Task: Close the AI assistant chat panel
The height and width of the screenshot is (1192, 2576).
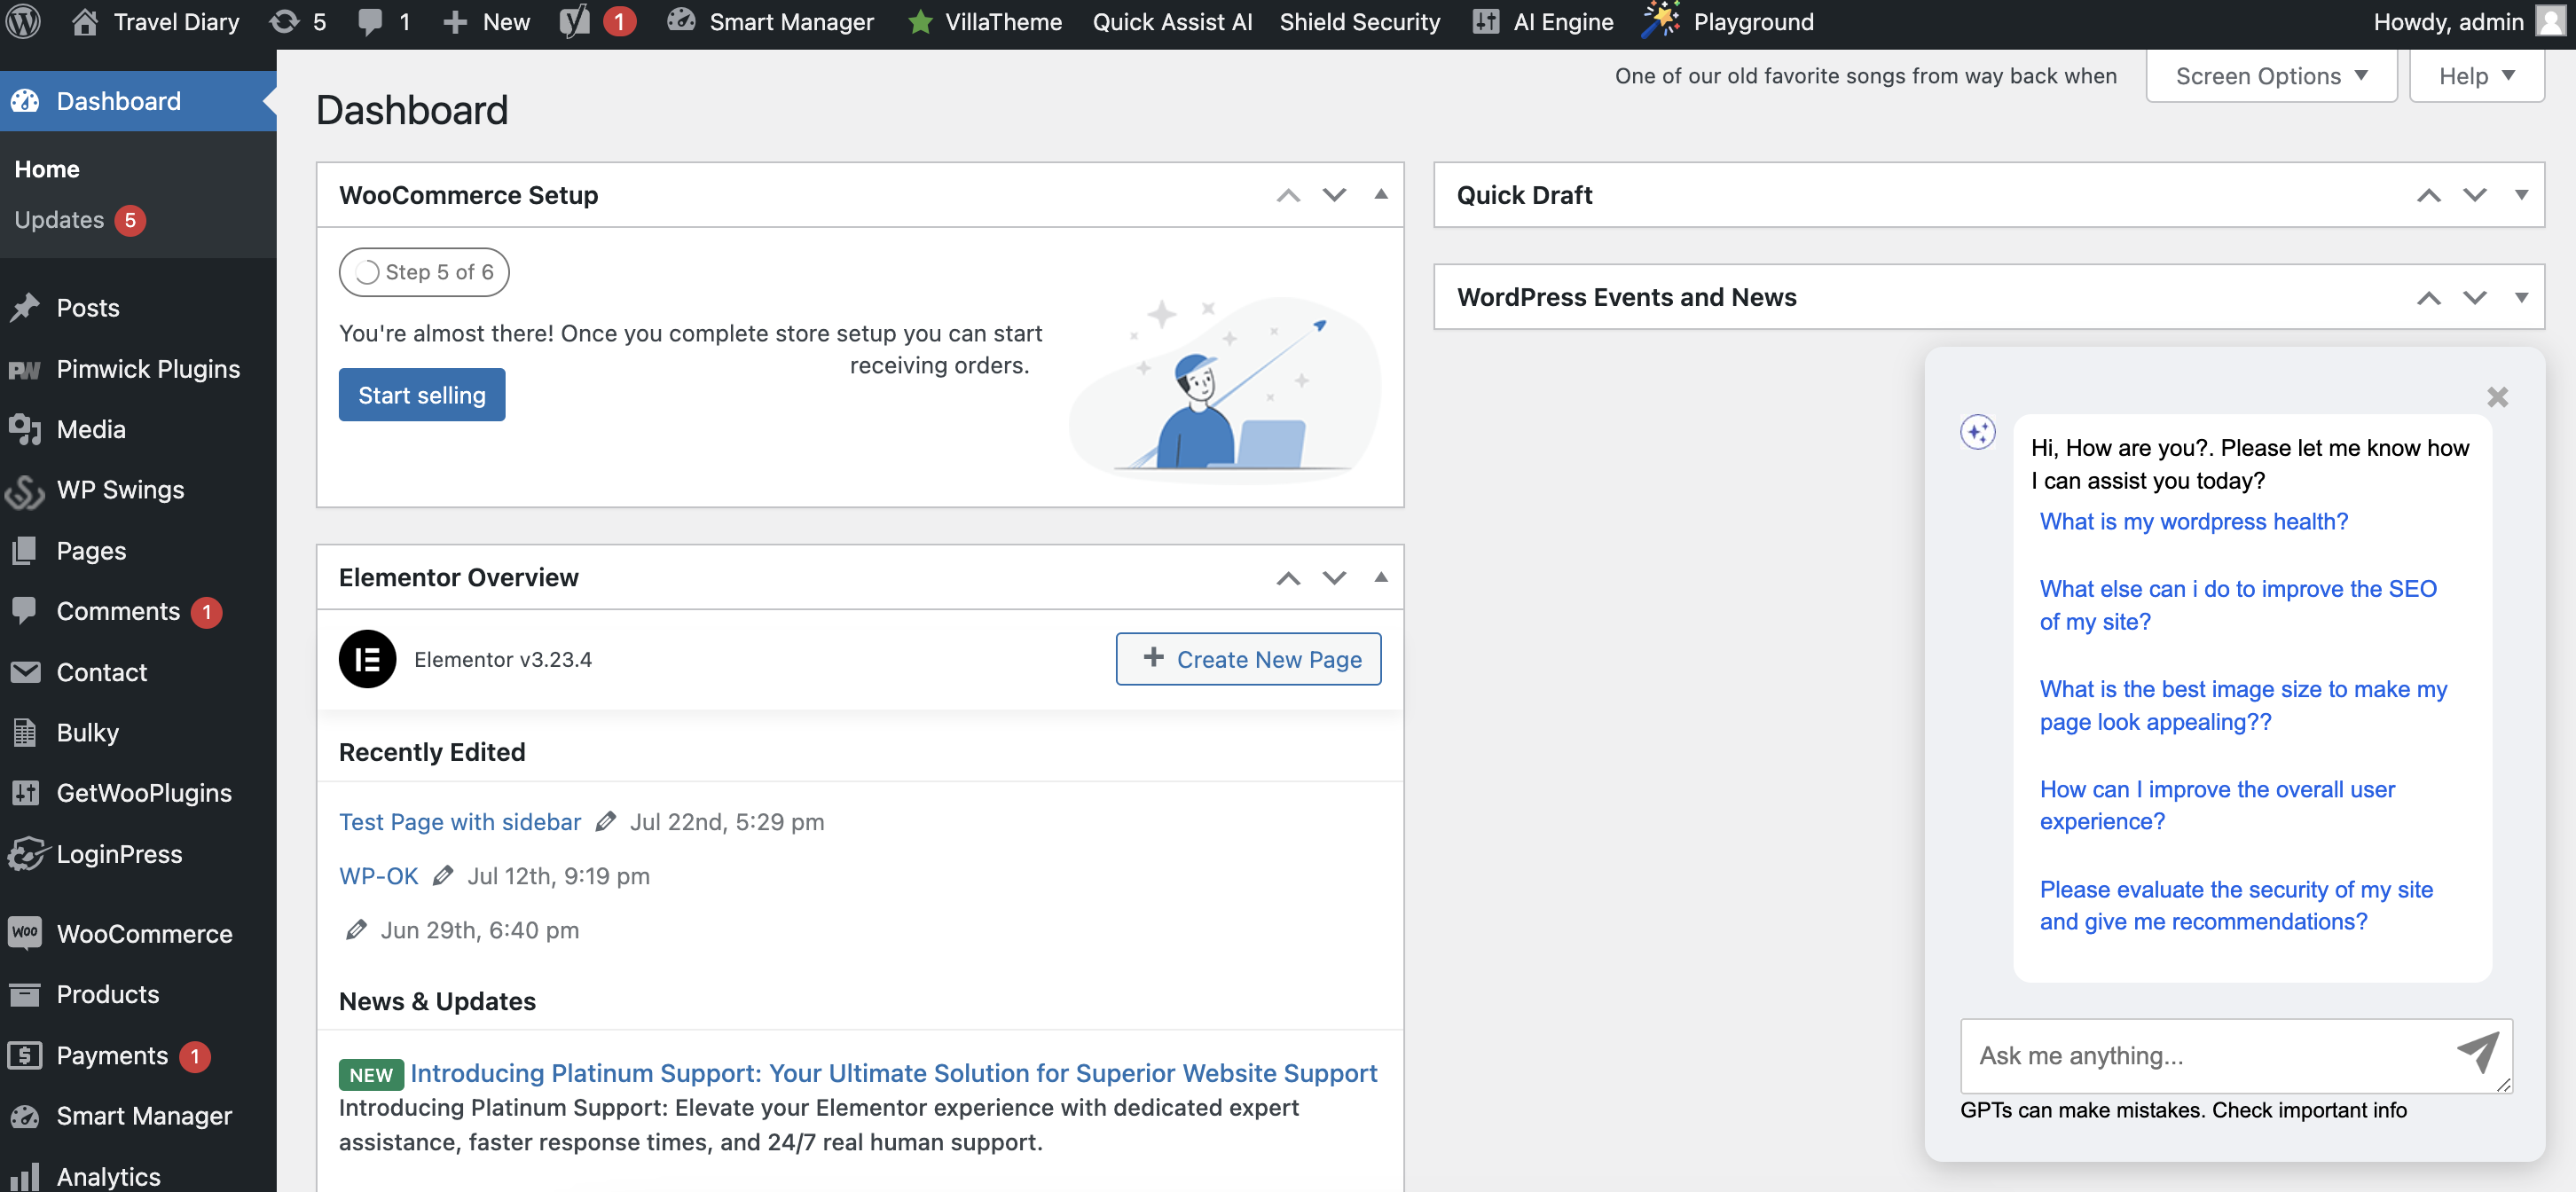Action: [2497, 397]
